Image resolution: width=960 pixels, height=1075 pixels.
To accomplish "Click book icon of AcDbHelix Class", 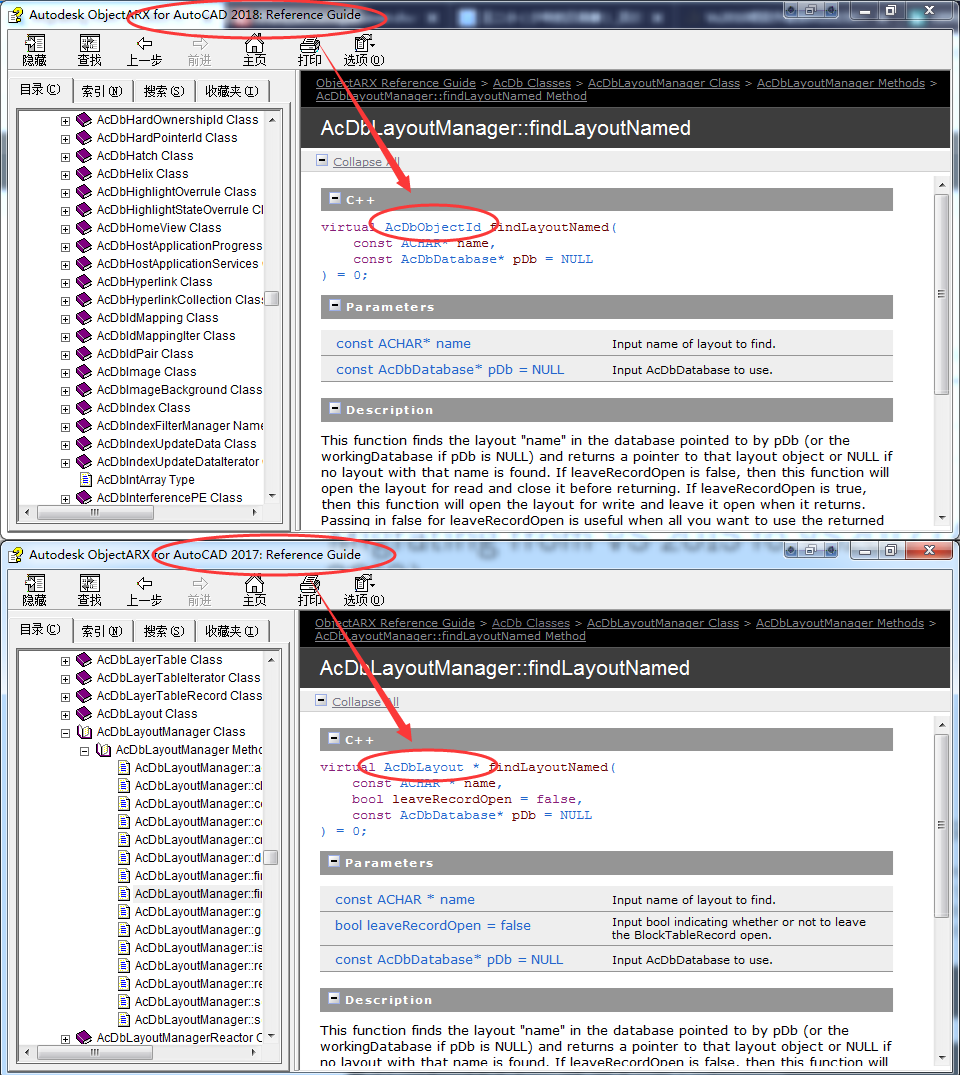I will coord(84,173).
